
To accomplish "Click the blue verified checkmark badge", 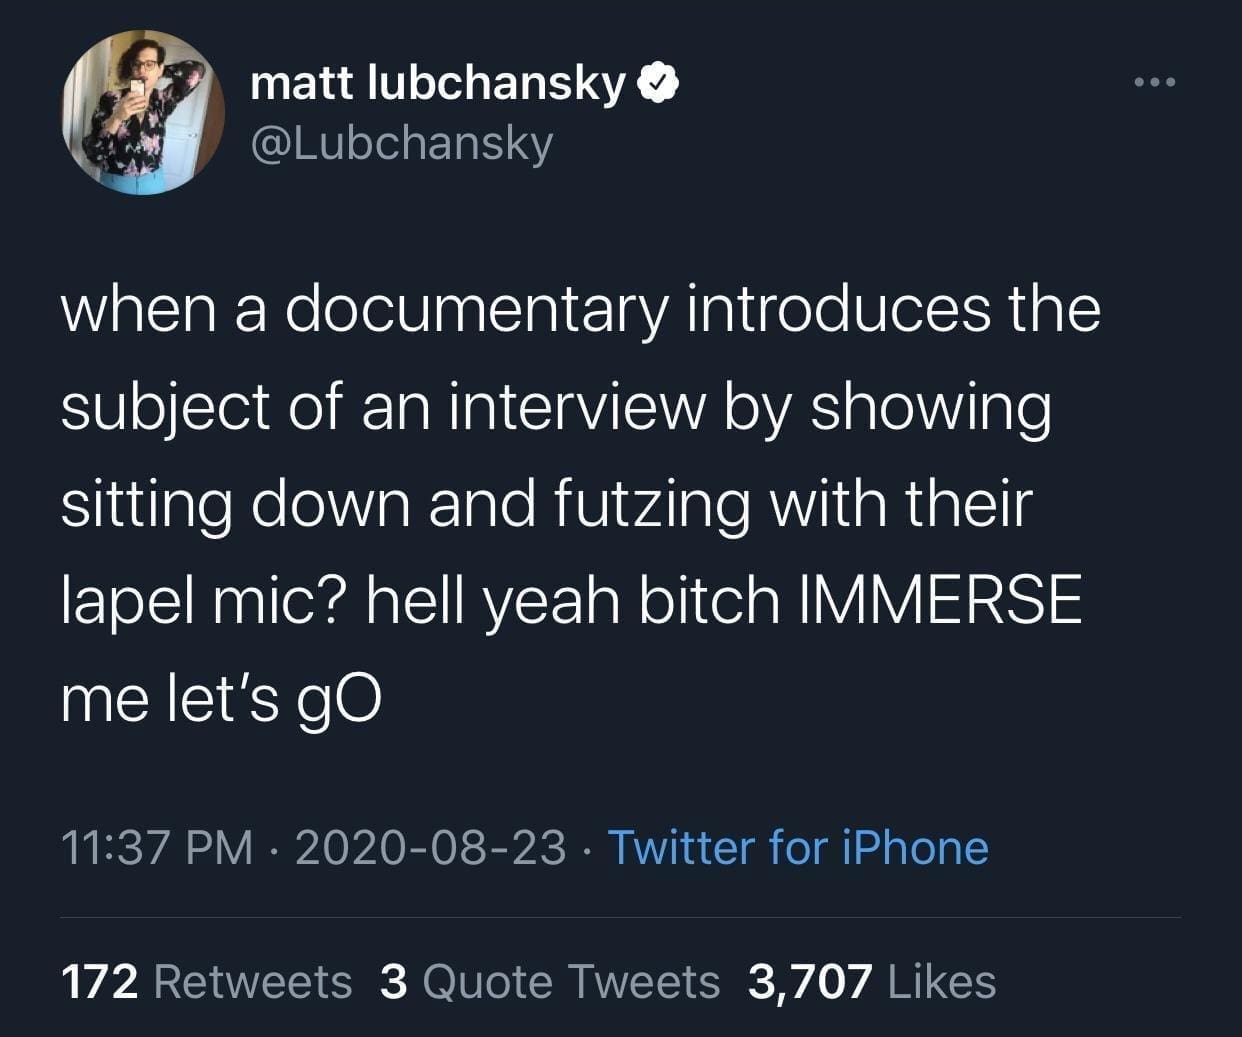I will 658,86.
